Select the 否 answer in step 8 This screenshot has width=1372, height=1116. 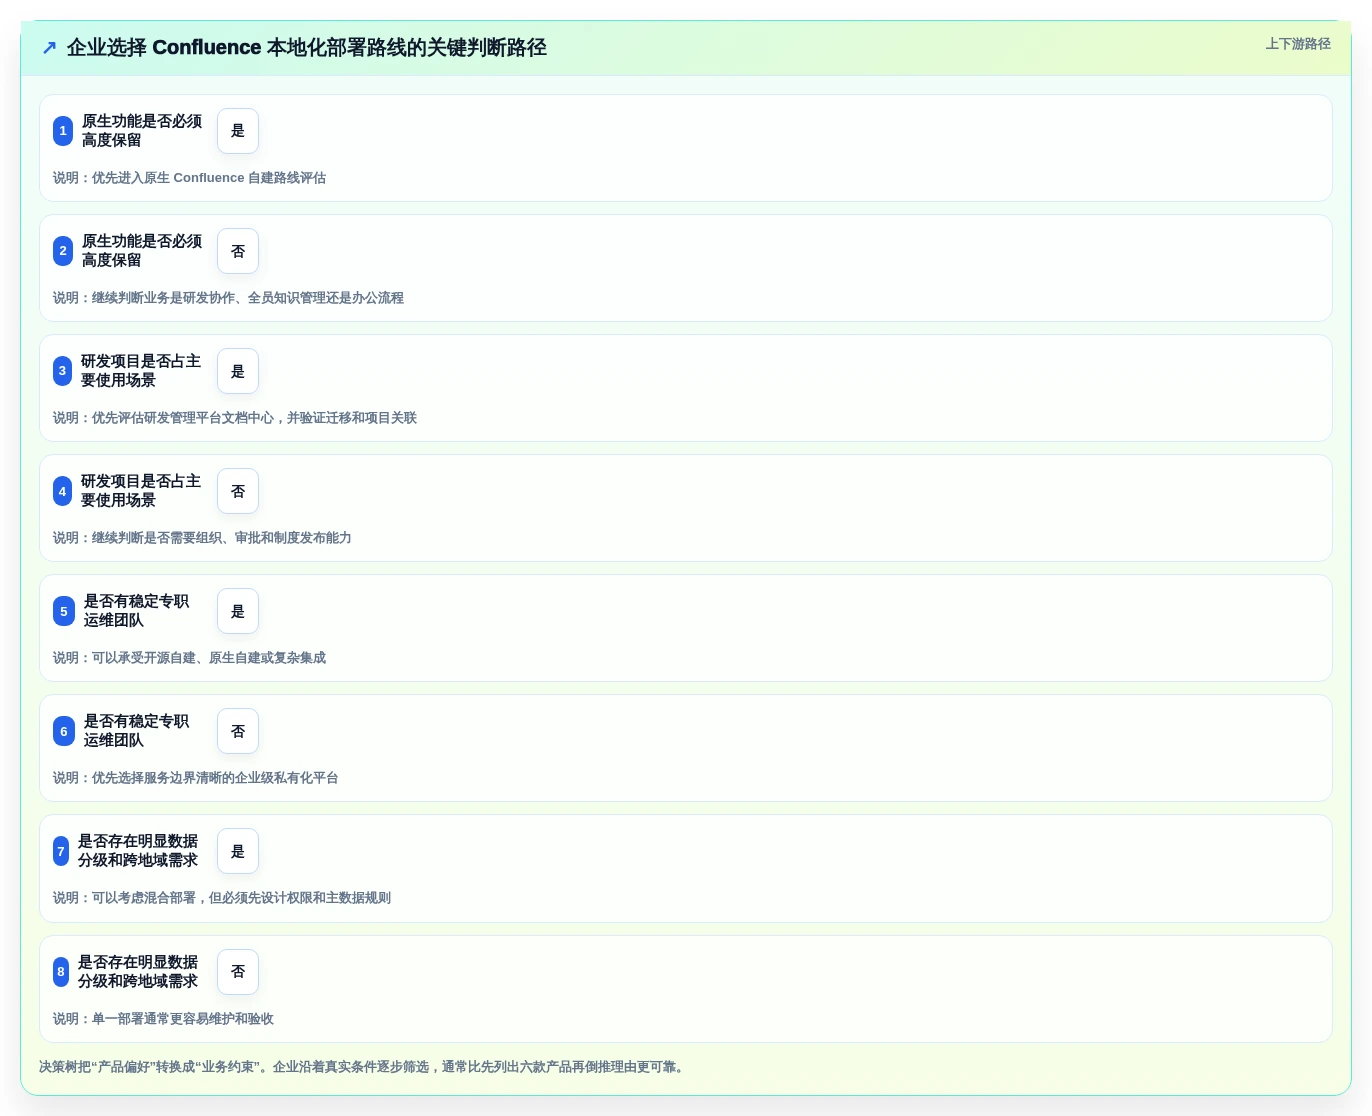pyautogui.click(x=238, y=971)
